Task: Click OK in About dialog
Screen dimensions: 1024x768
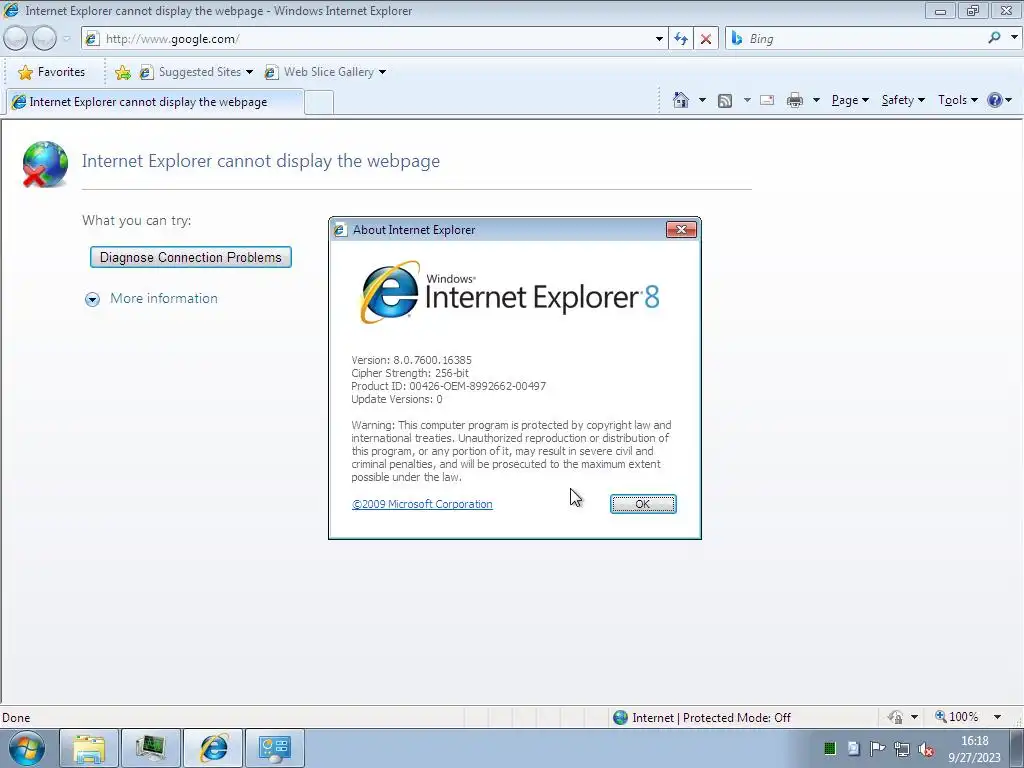Action: click(643, 504)
